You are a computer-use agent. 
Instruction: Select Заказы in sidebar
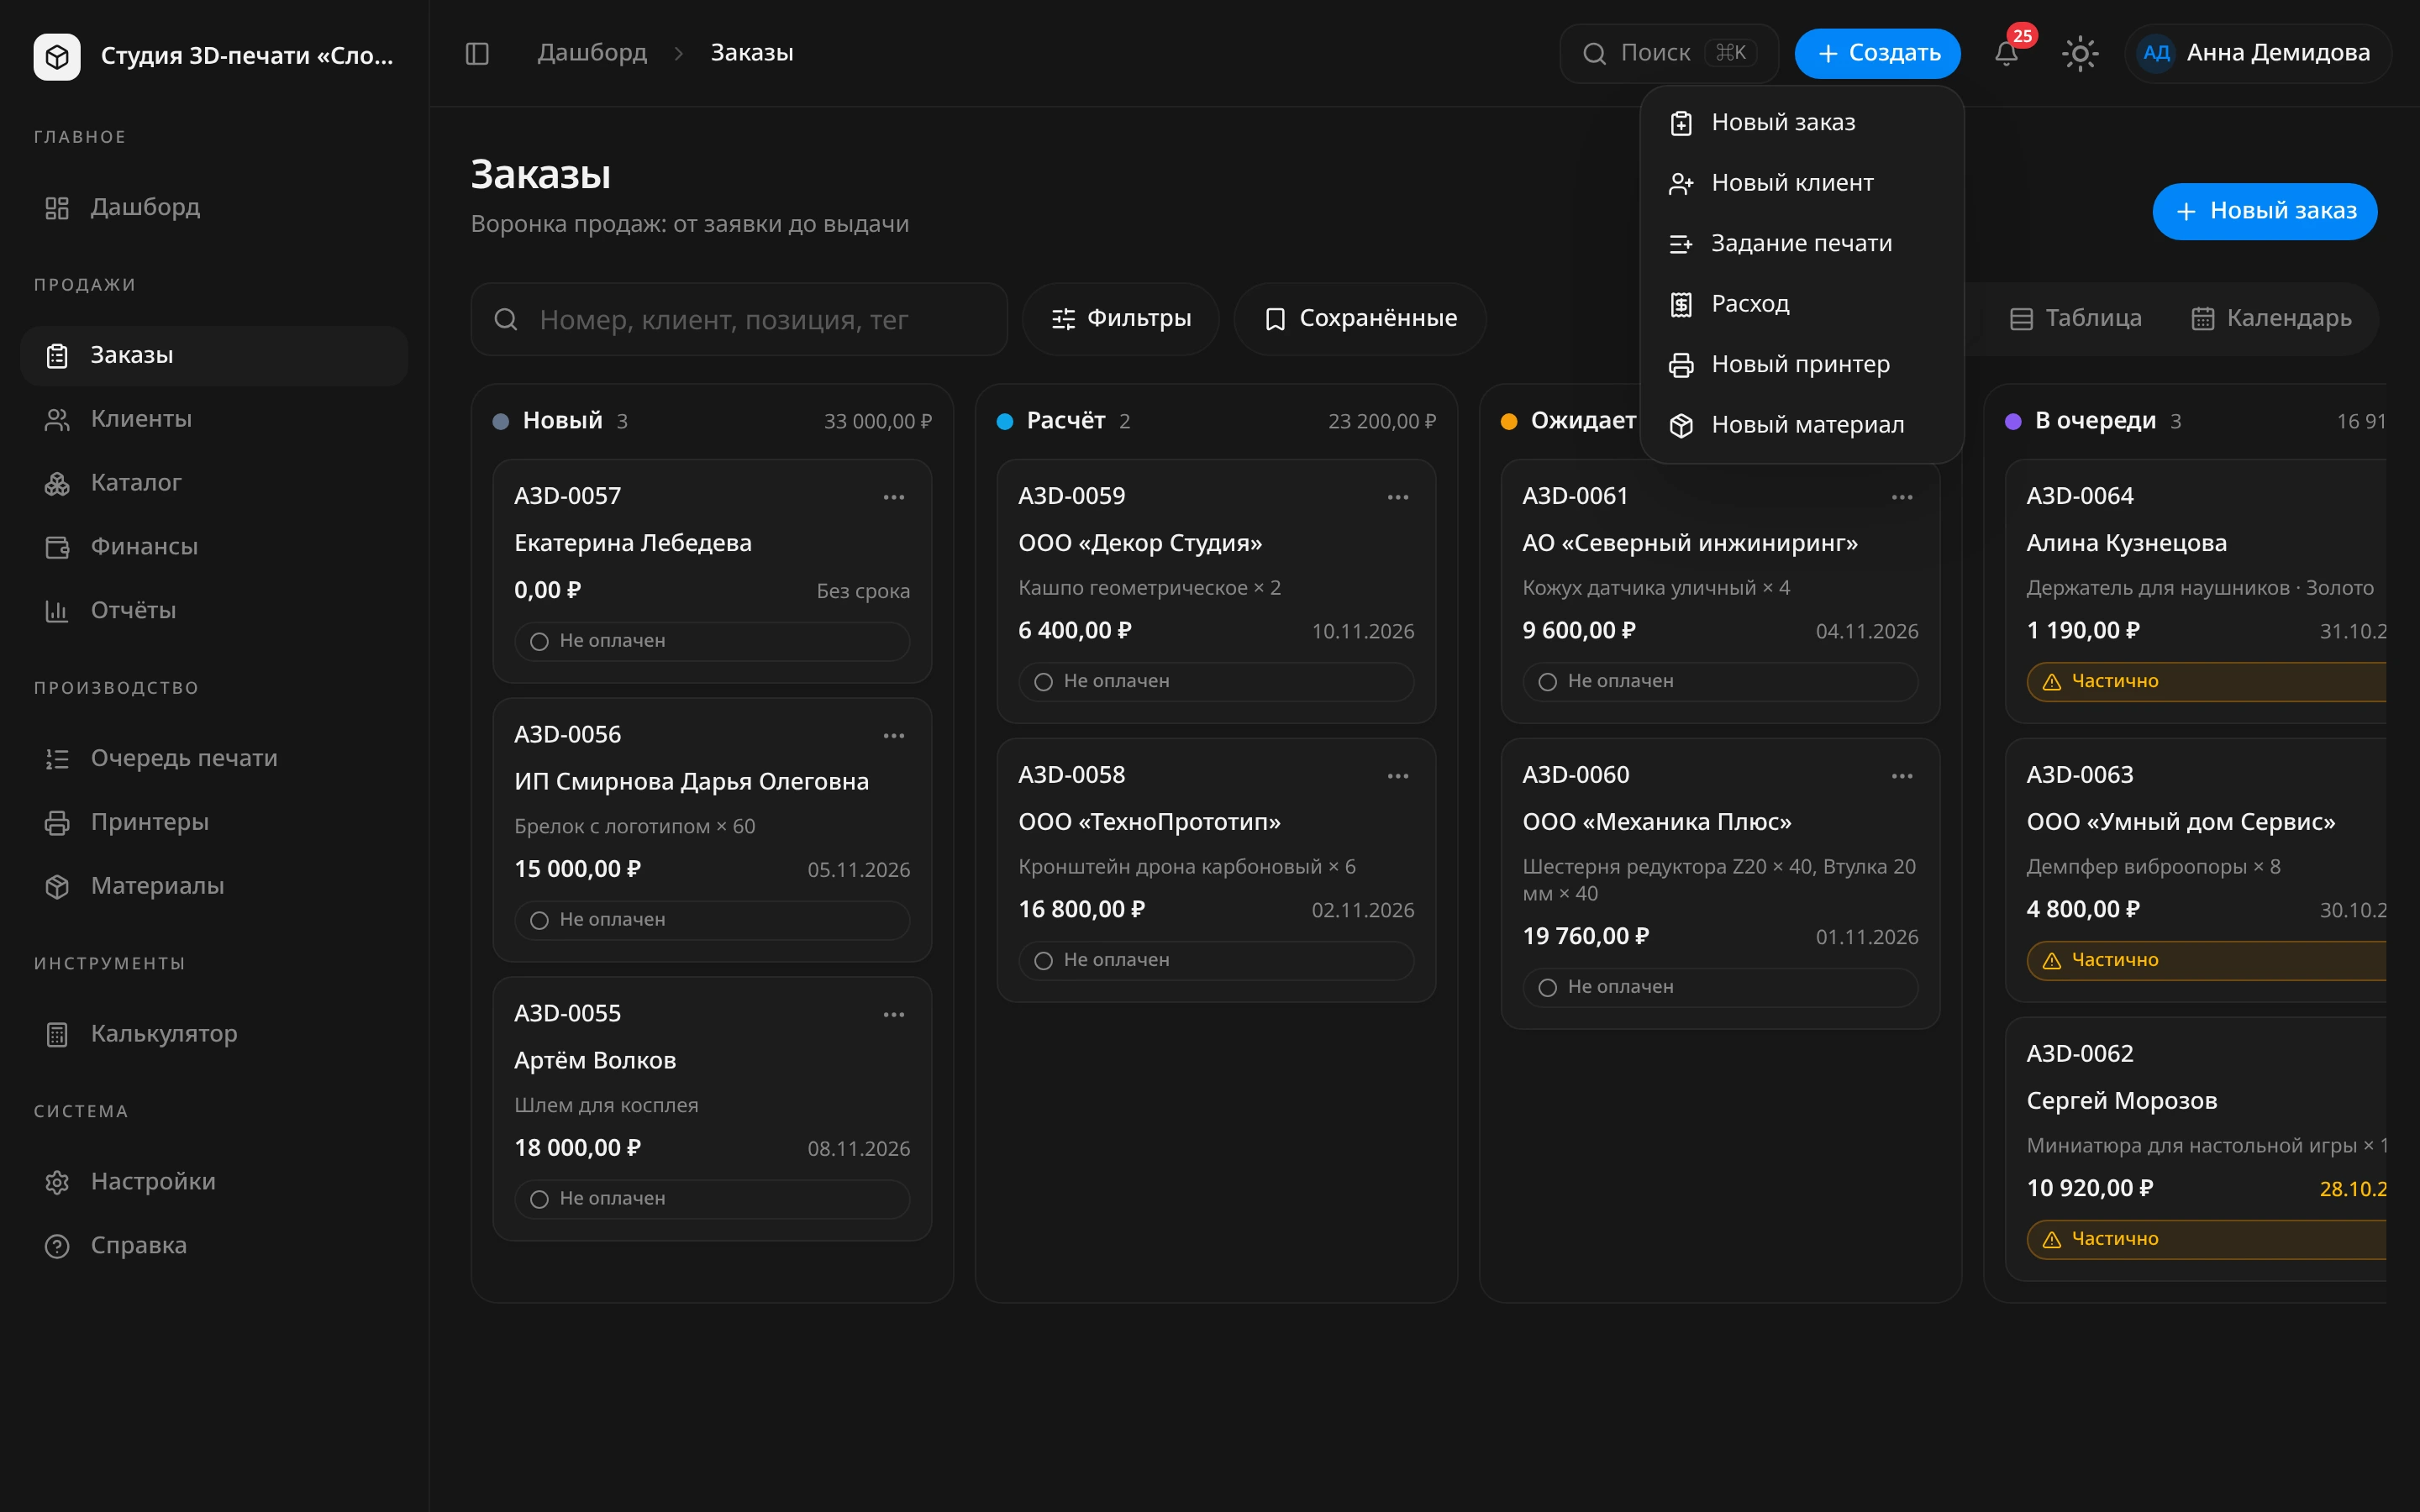pos(214,356)
